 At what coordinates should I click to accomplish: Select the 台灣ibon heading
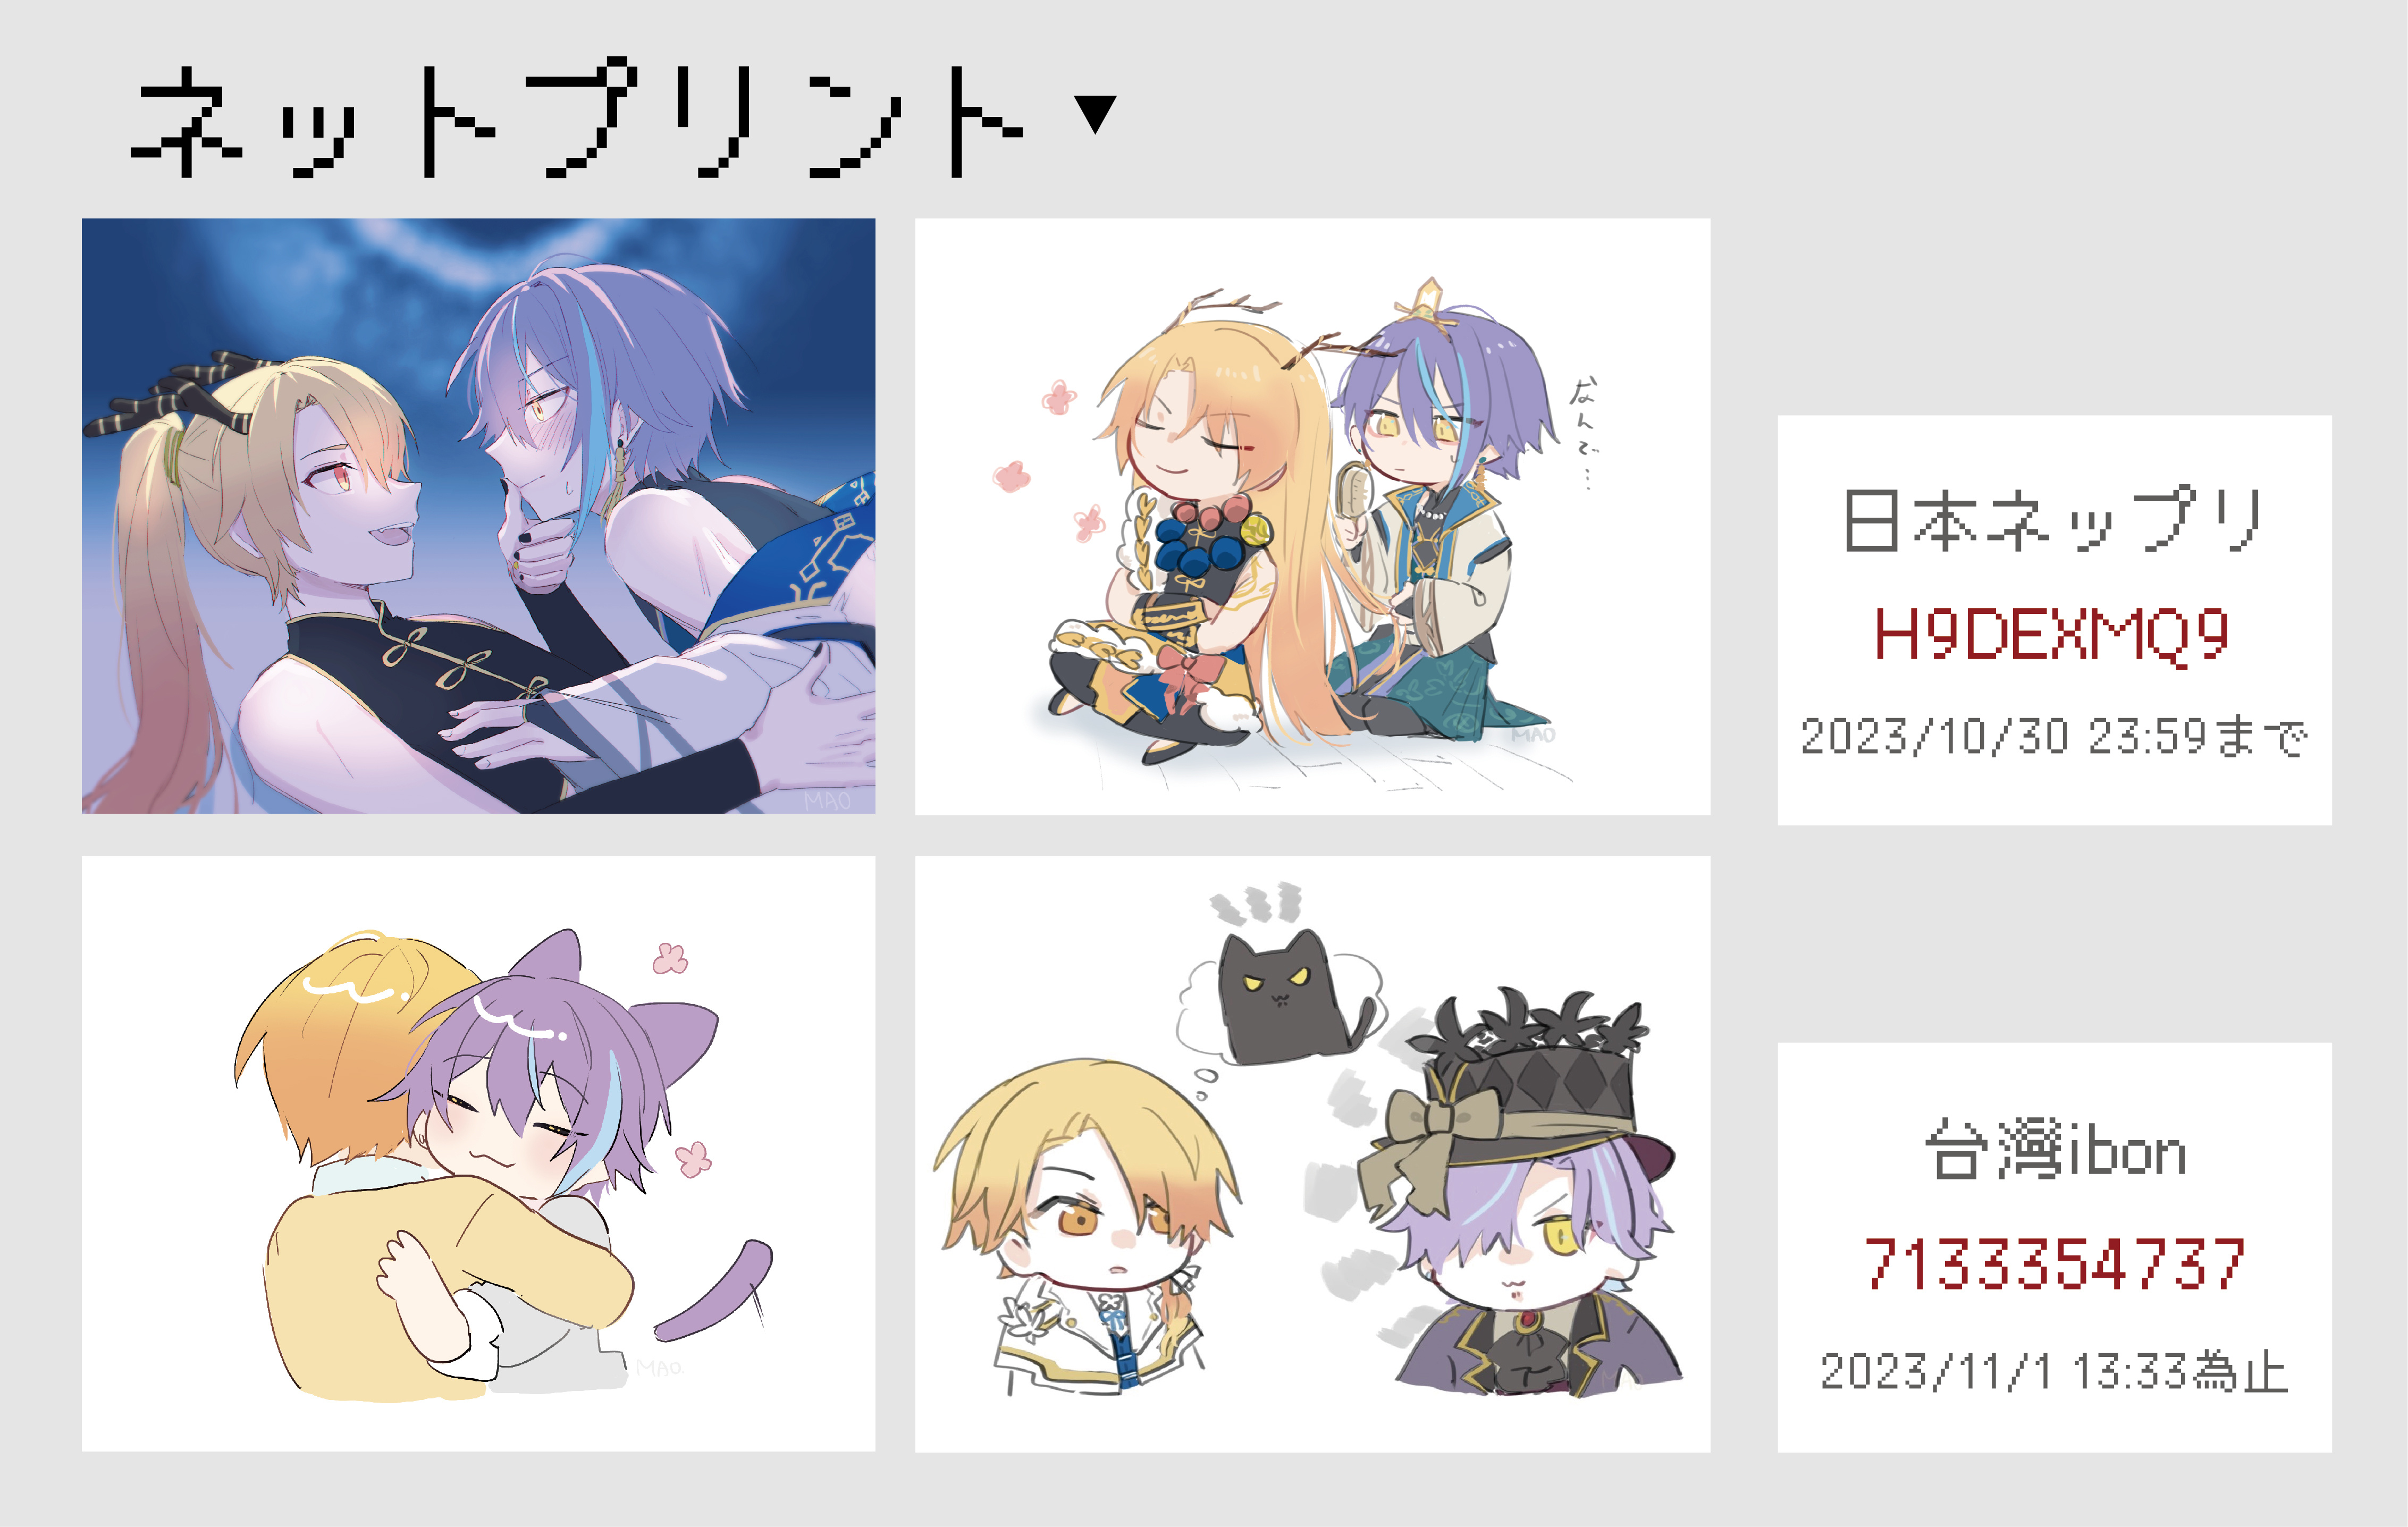[x=2055, y=1150]
